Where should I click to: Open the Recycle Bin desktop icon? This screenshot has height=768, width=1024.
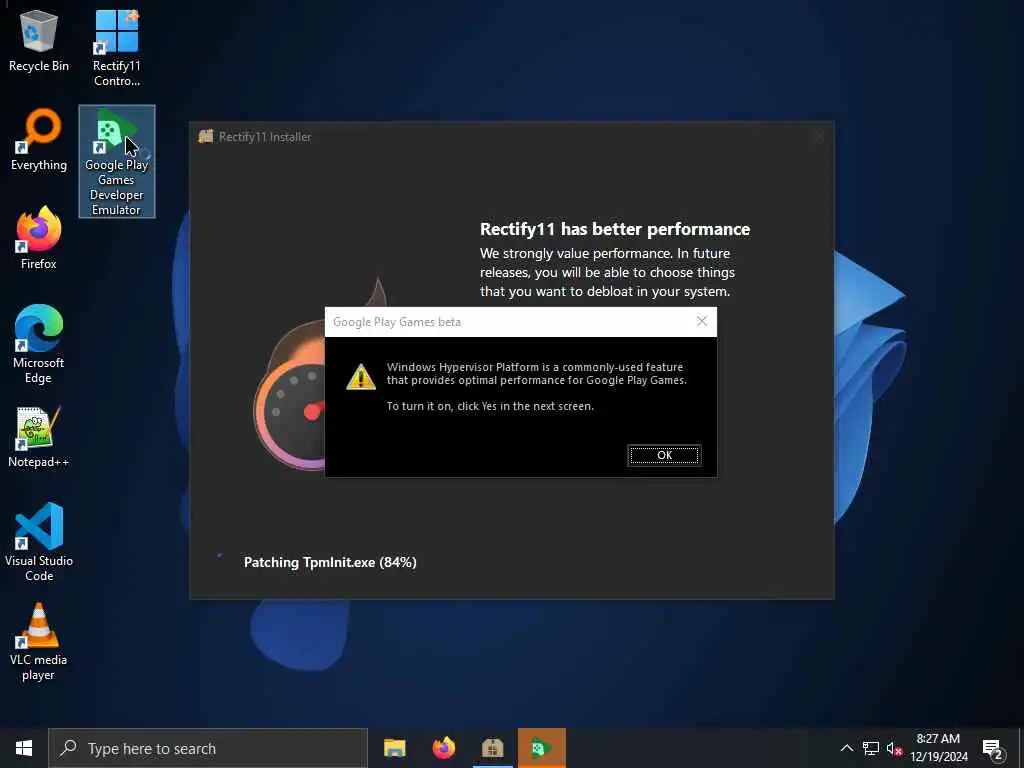click(39, 41)
